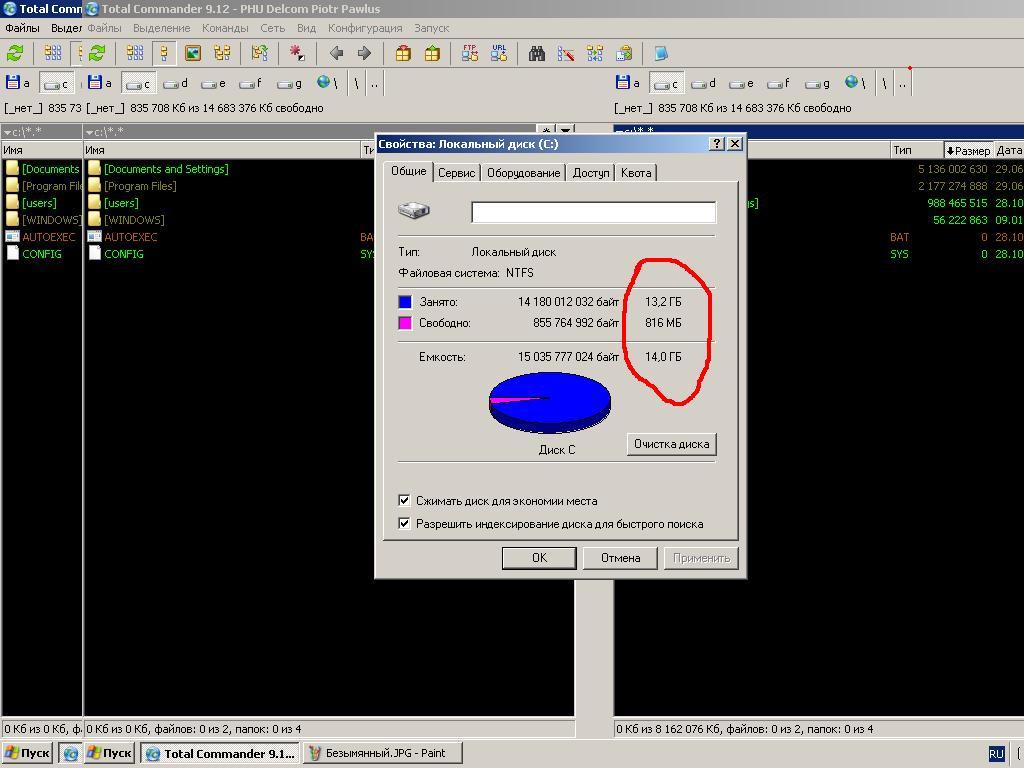This screenshot has width=1024, height=768.
Task: Sort by the Размер column header
Action: pyautogui.click(x=968, y=150)
